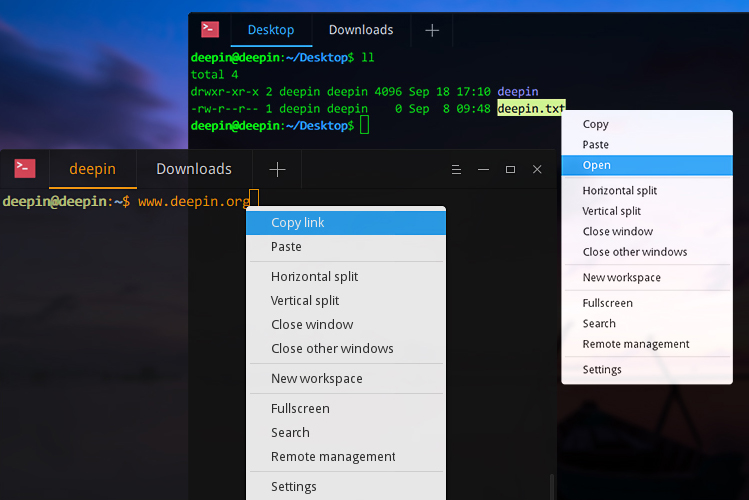Click the 'll' command text in back terminal

367,57
